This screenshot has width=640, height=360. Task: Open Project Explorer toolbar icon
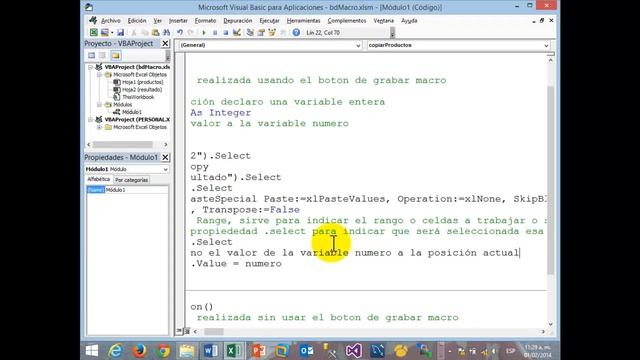[x=250, y=33]
